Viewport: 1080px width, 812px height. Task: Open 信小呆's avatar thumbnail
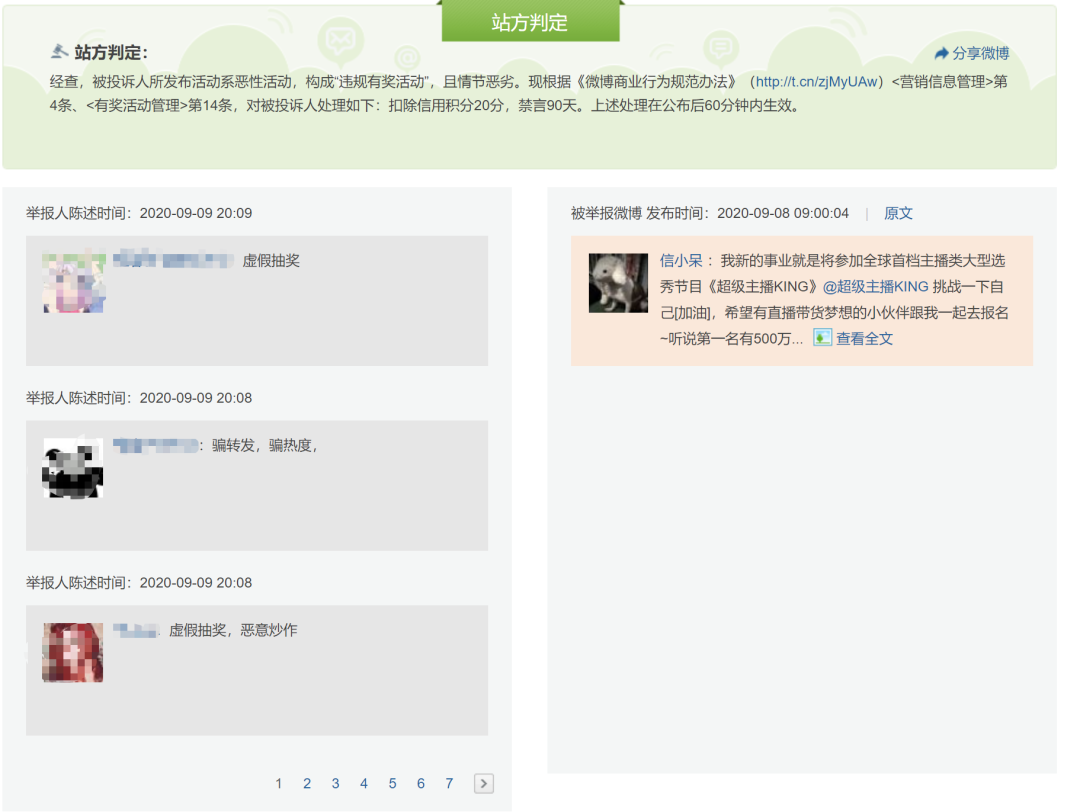point(618,283)
